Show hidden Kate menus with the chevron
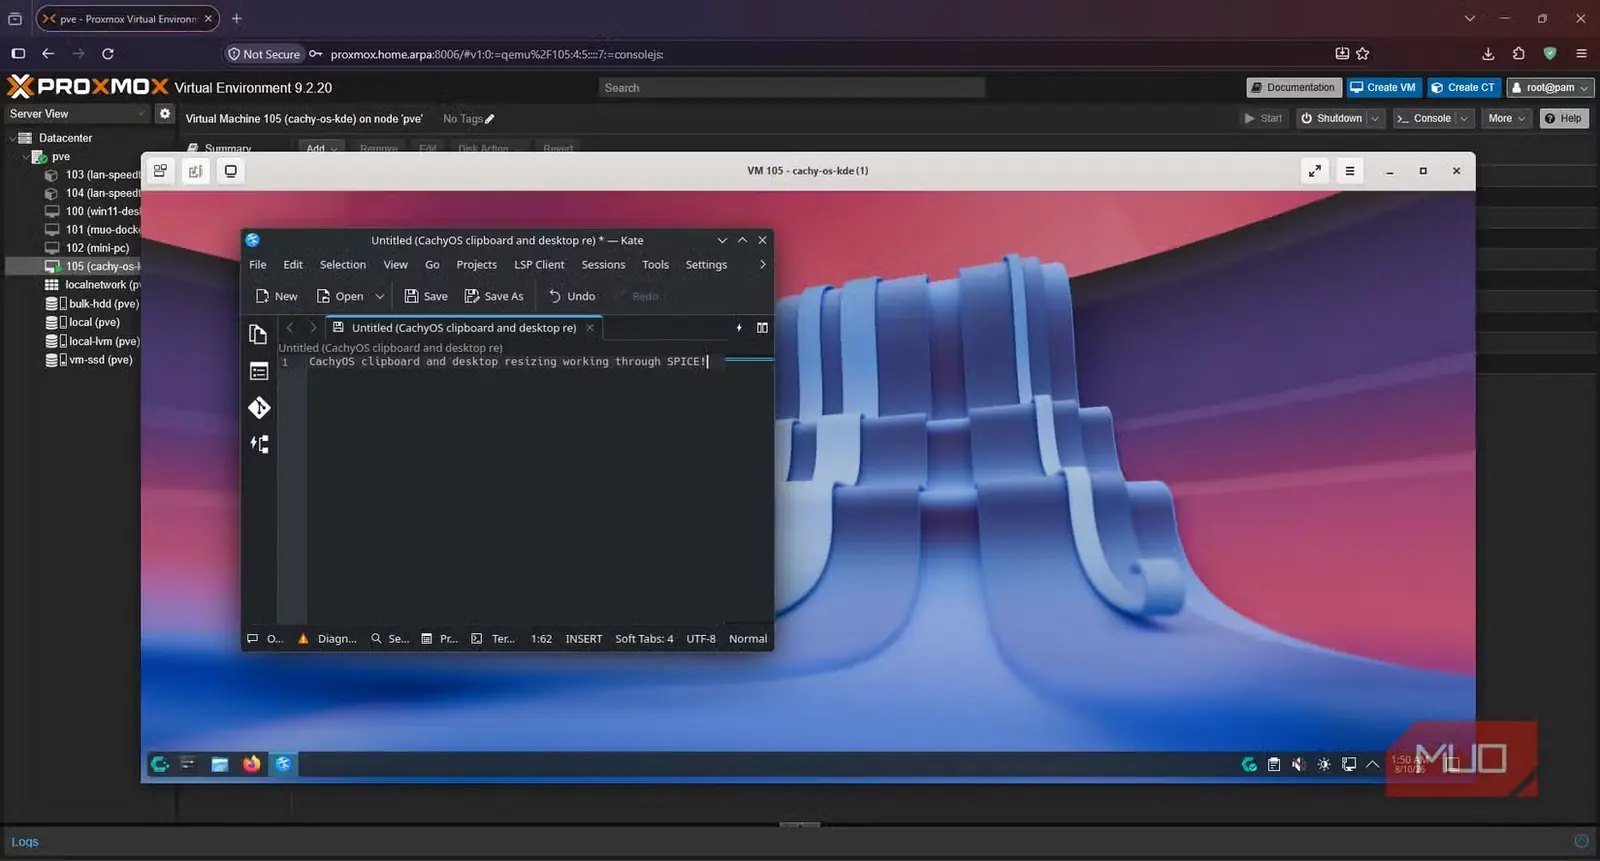Screen dimensions: 1600x861 tap(762, 265)
